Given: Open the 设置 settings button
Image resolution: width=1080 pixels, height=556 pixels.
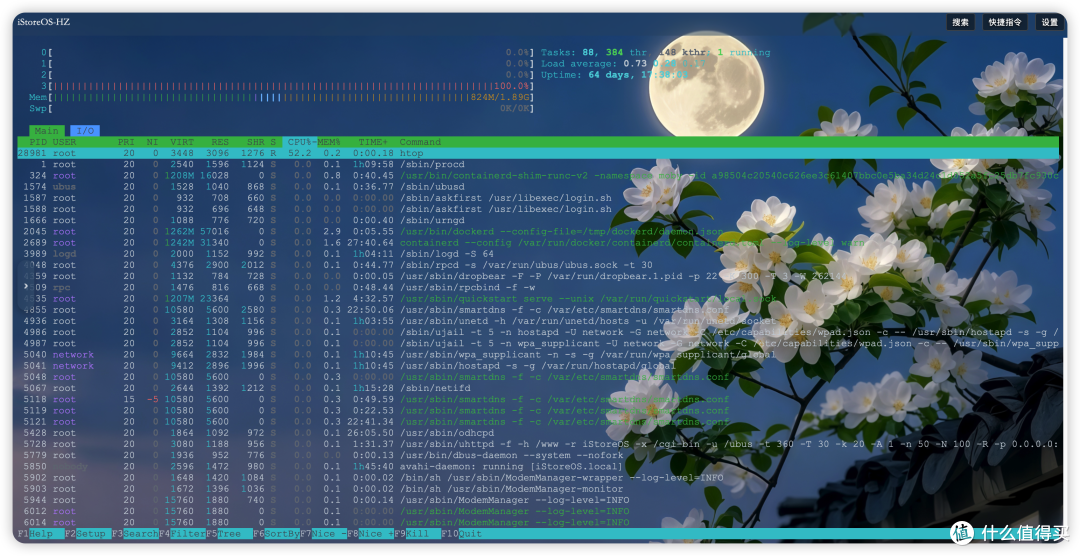Looking at the screenshot, I should [x=1049, y=22].
